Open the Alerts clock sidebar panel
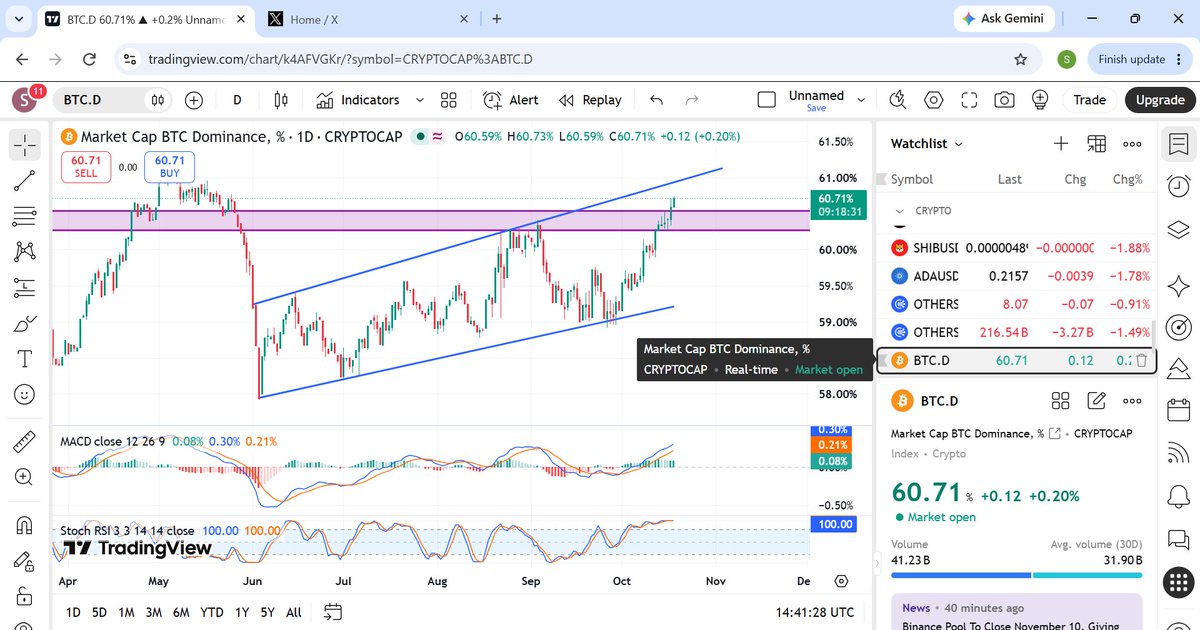This screenshot has height=630, width=1200. 1179,186
